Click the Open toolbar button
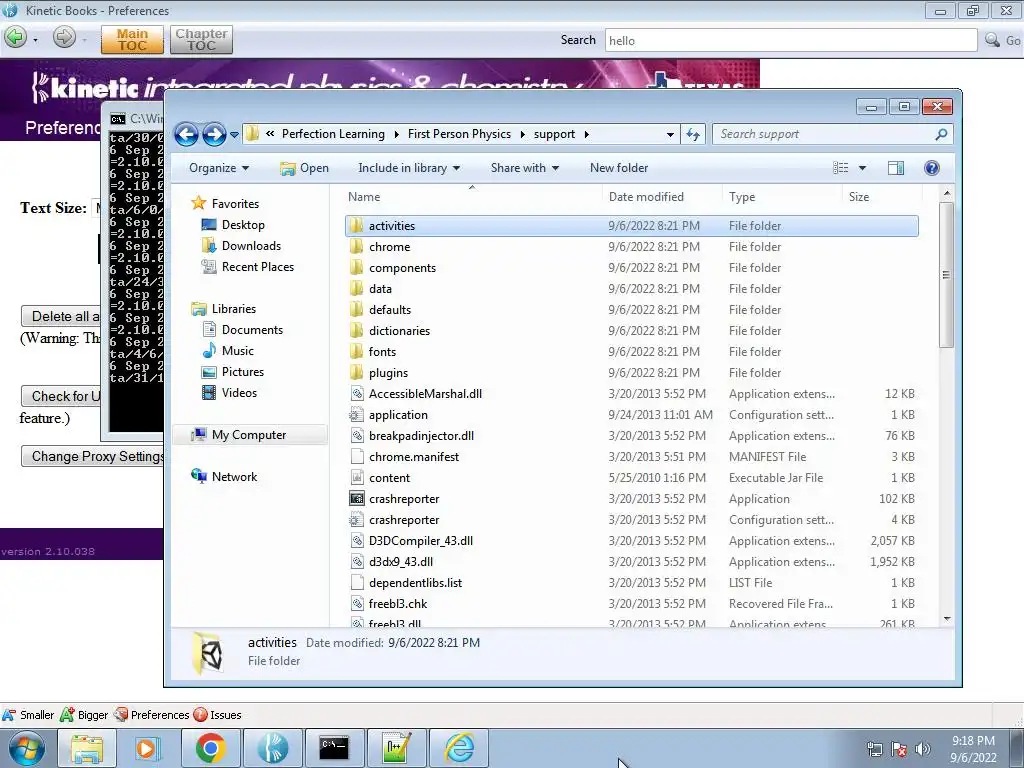 click(304, 168)
